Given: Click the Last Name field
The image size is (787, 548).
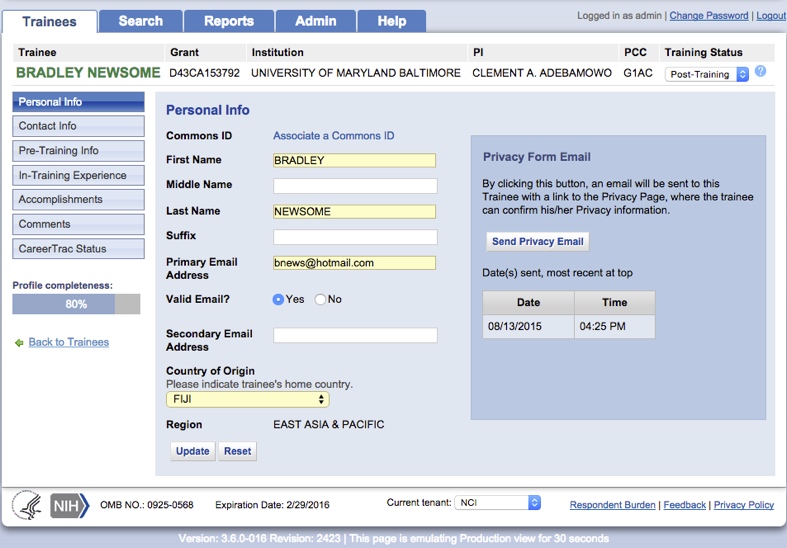Looking at the screenshot, I should 354,211.
